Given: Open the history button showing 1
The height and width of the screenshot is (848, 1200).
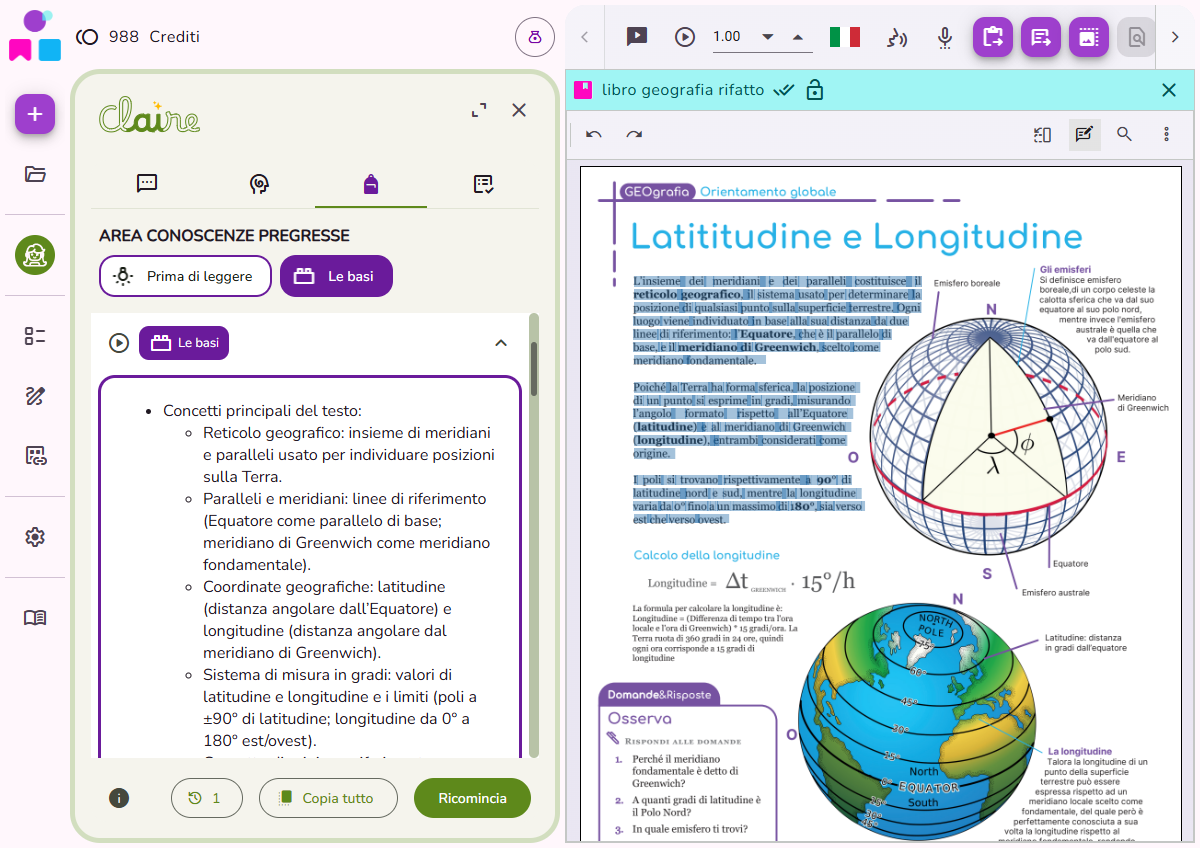Looking at the screenshot, I should click(207, 798).
